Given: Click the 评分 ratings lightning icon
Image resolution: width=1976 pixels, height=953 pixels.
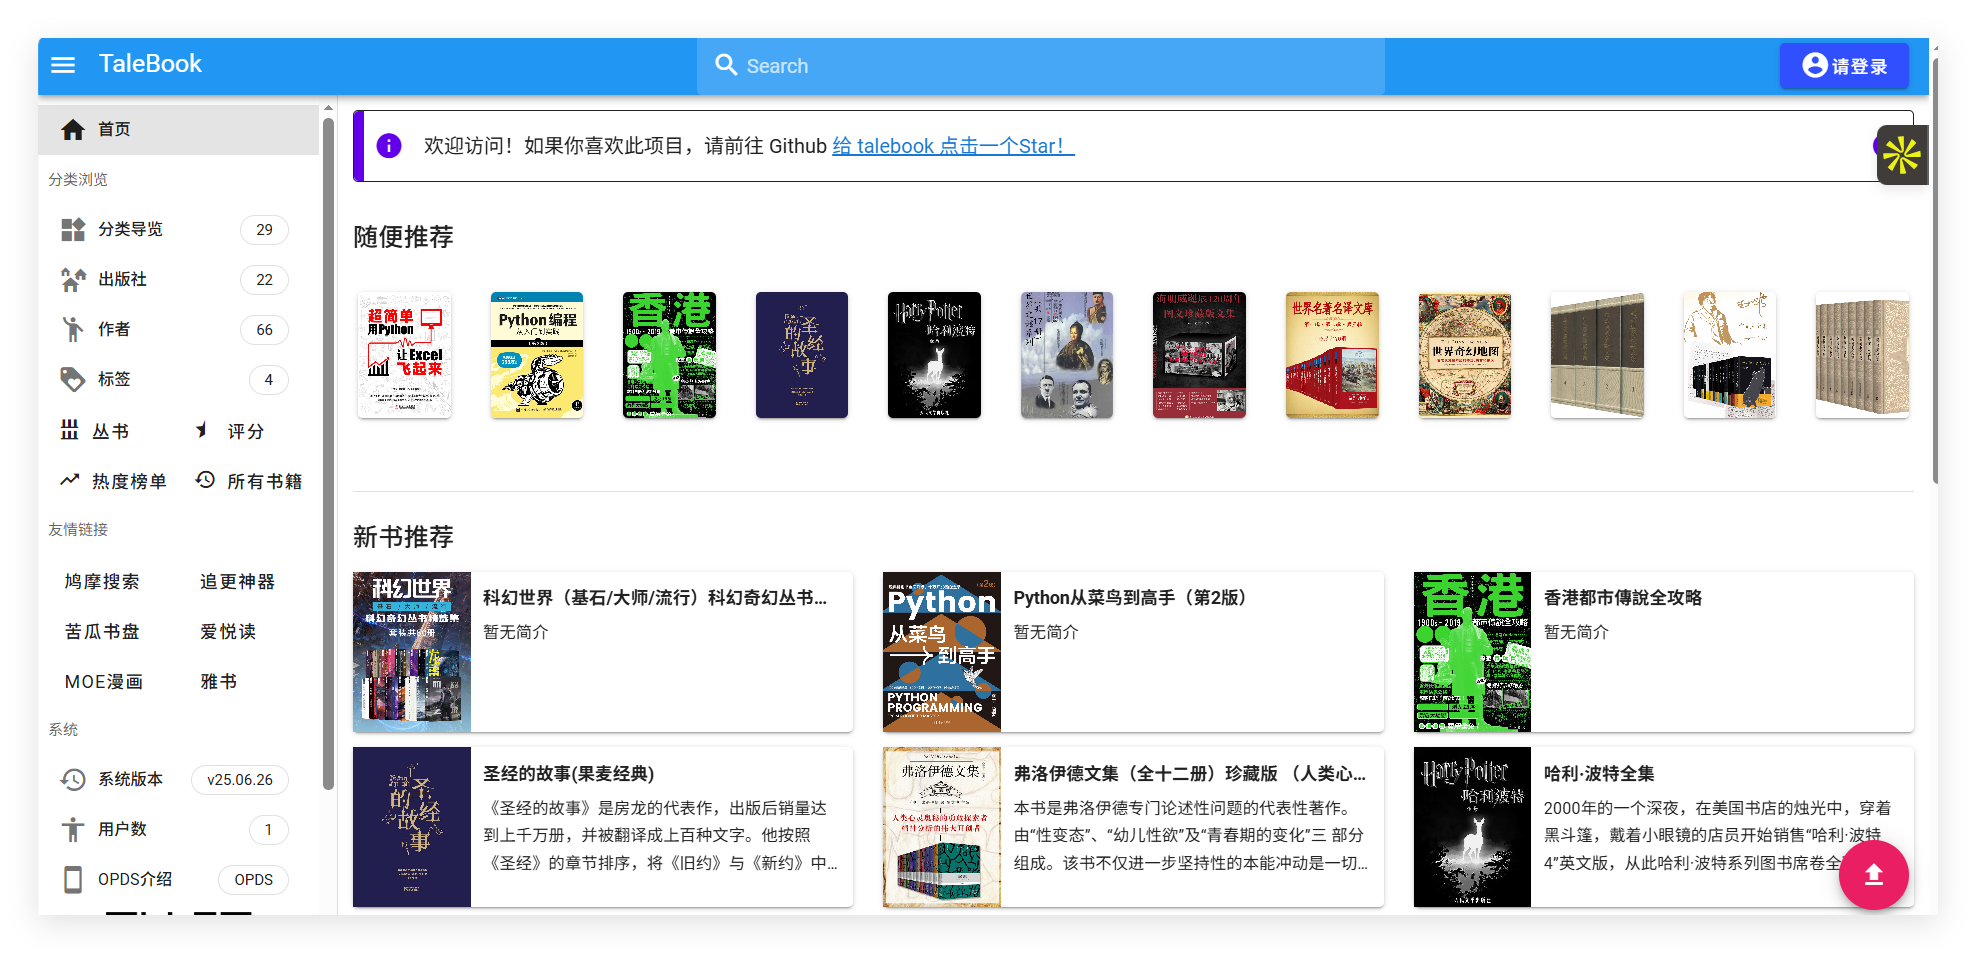Looking at the screenshot, I should coord(202,430).
